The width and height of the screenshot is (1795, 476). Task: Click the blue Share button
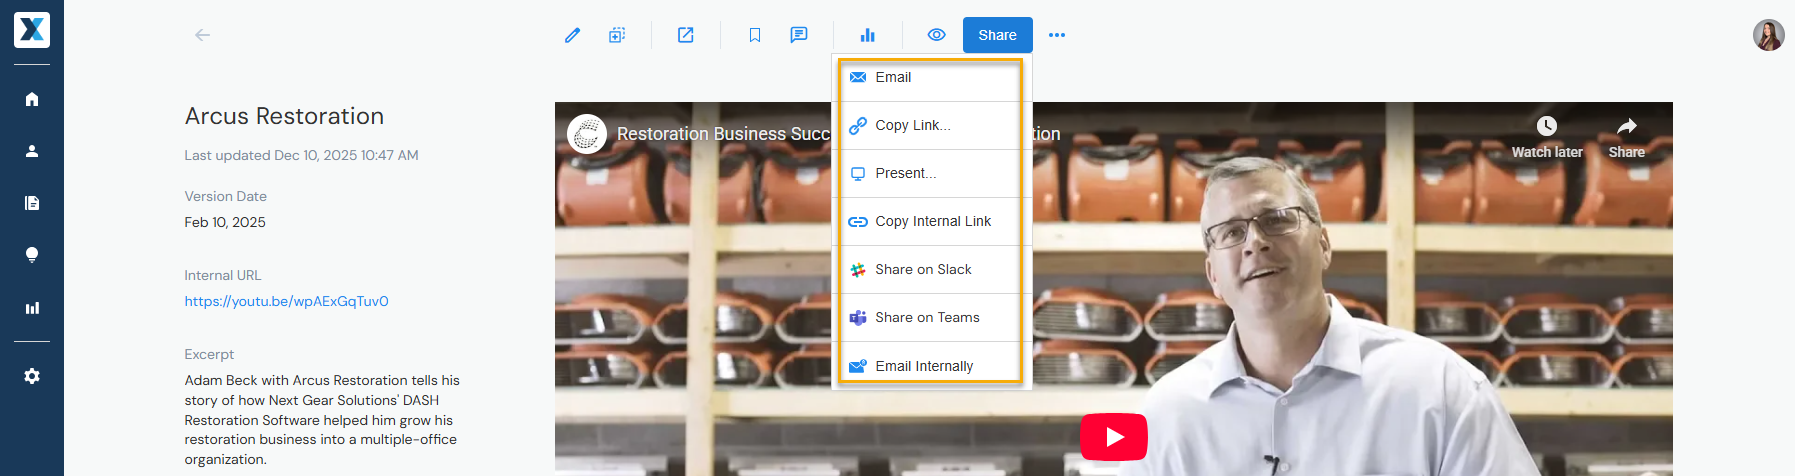click(x=997, y=35)
